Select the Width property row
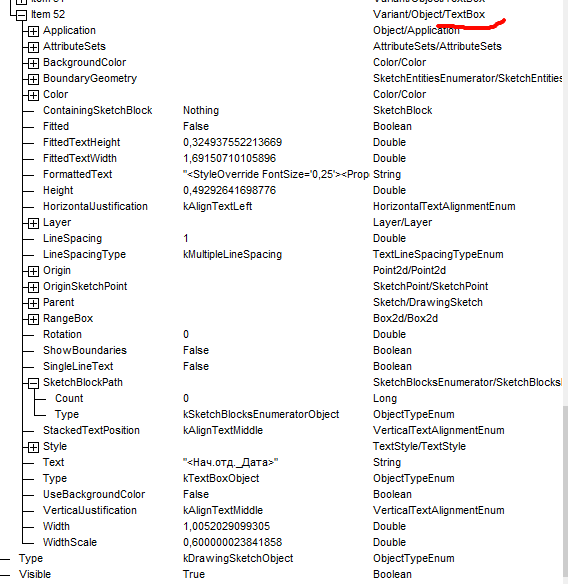The width and height of the screenshot is (568, 584). [56, 527]
